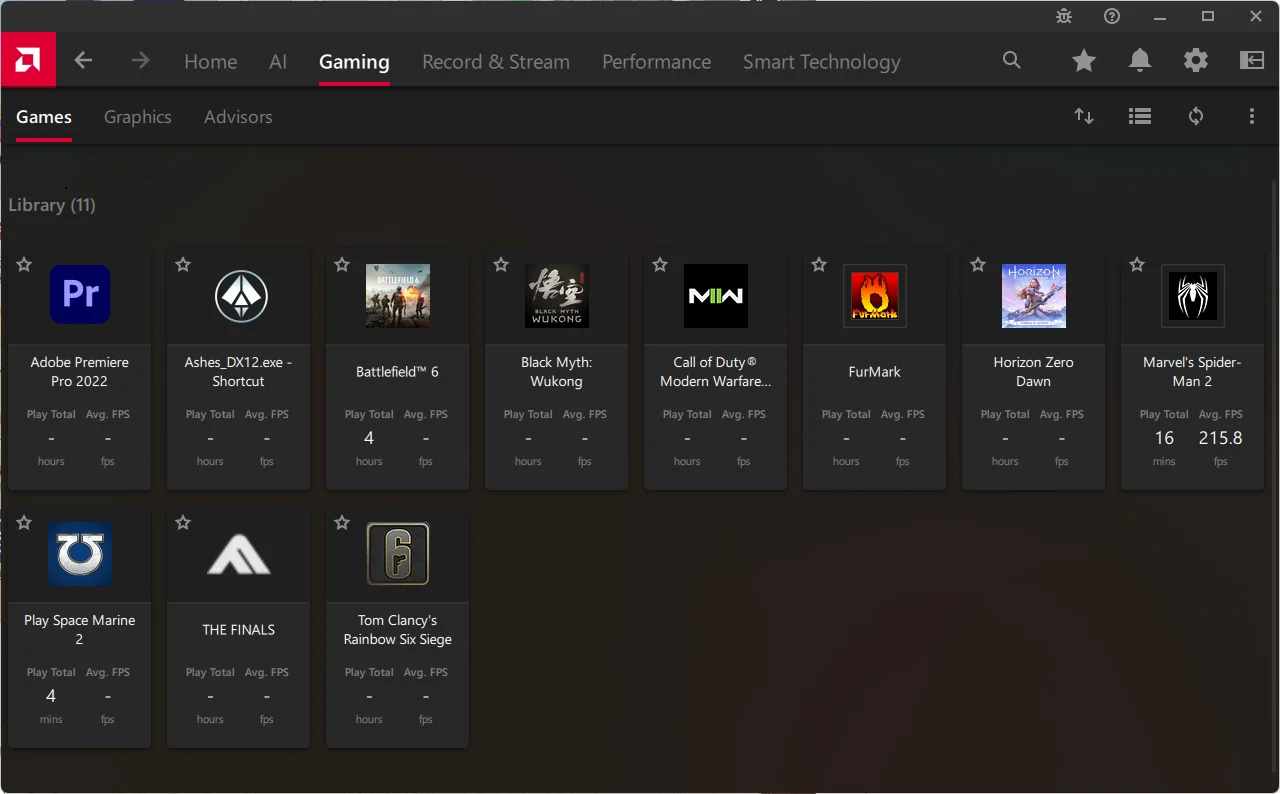Viewport: 1280px width, 794px height.
Task: Switch to list view layout
Action: tap(1140, 117)
